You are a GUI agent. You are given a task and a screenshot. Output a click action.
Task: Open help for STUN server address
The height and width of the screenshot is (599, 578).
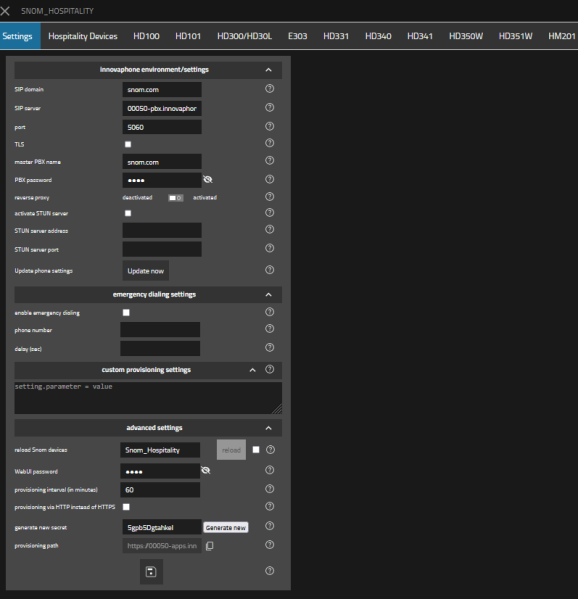(269, 229)
